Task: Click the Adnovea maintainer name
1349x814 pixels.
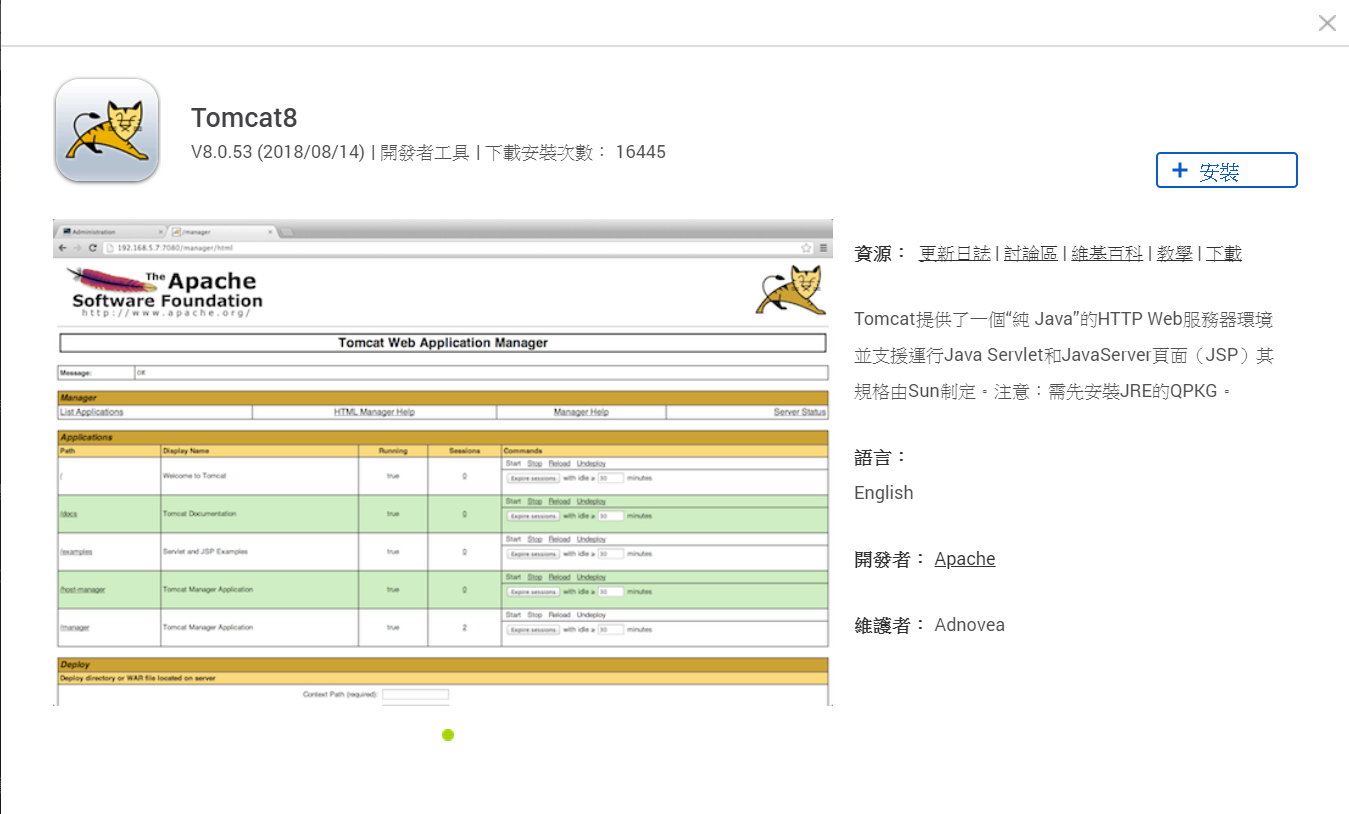Action: click(x=970, y=625)
